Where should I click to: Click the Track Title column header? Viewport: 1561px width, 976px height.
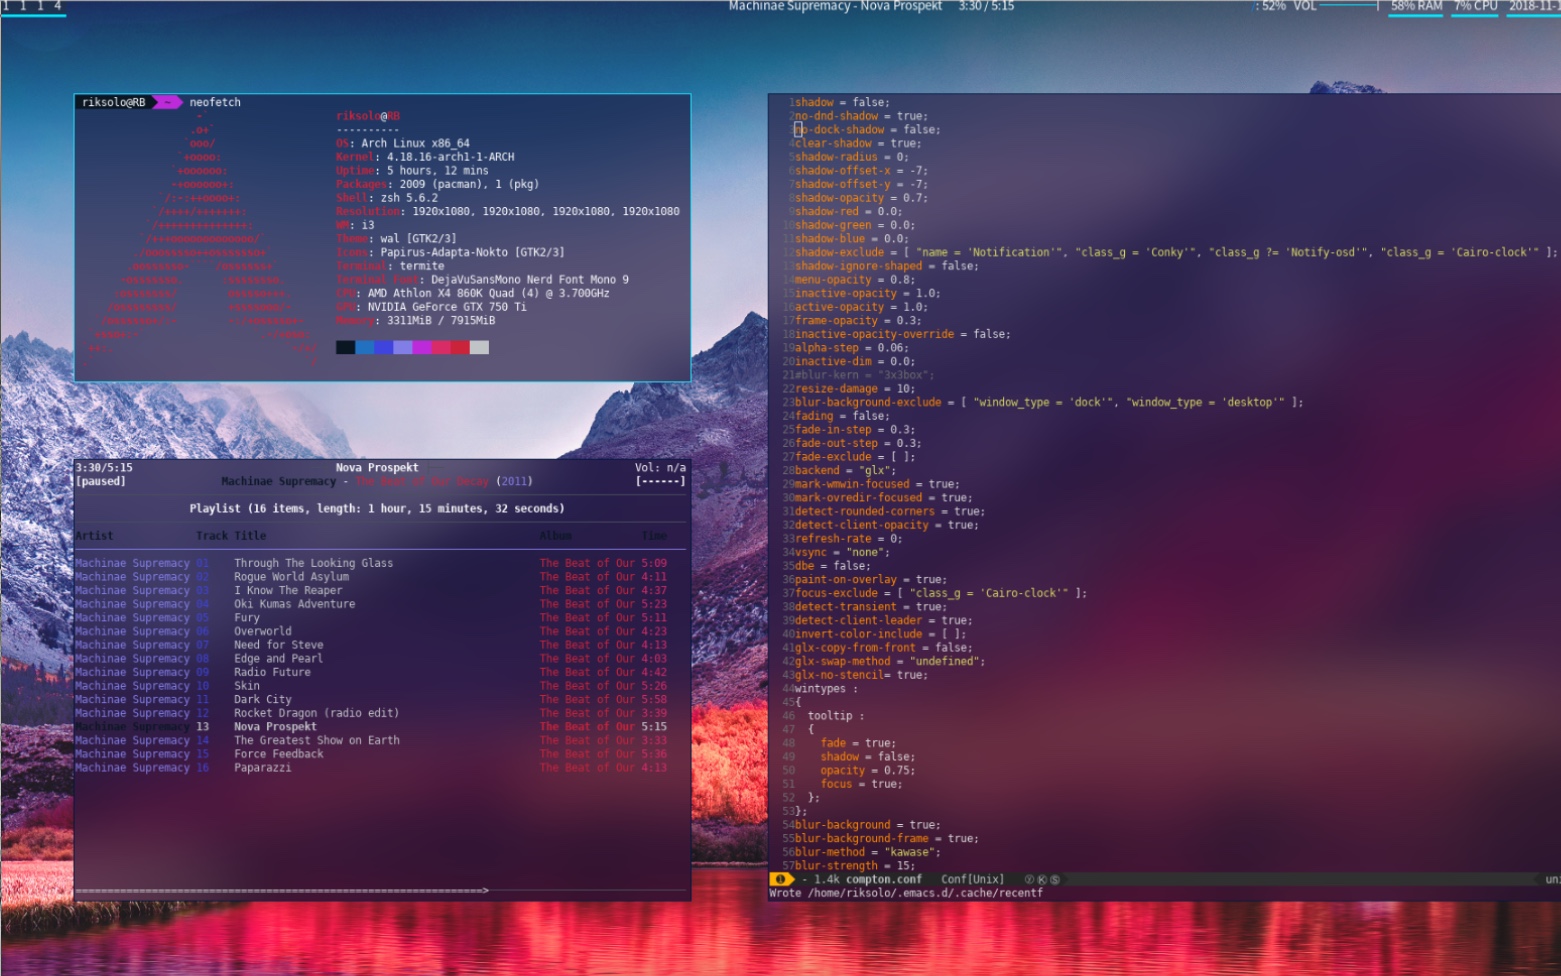coord(231,536)
